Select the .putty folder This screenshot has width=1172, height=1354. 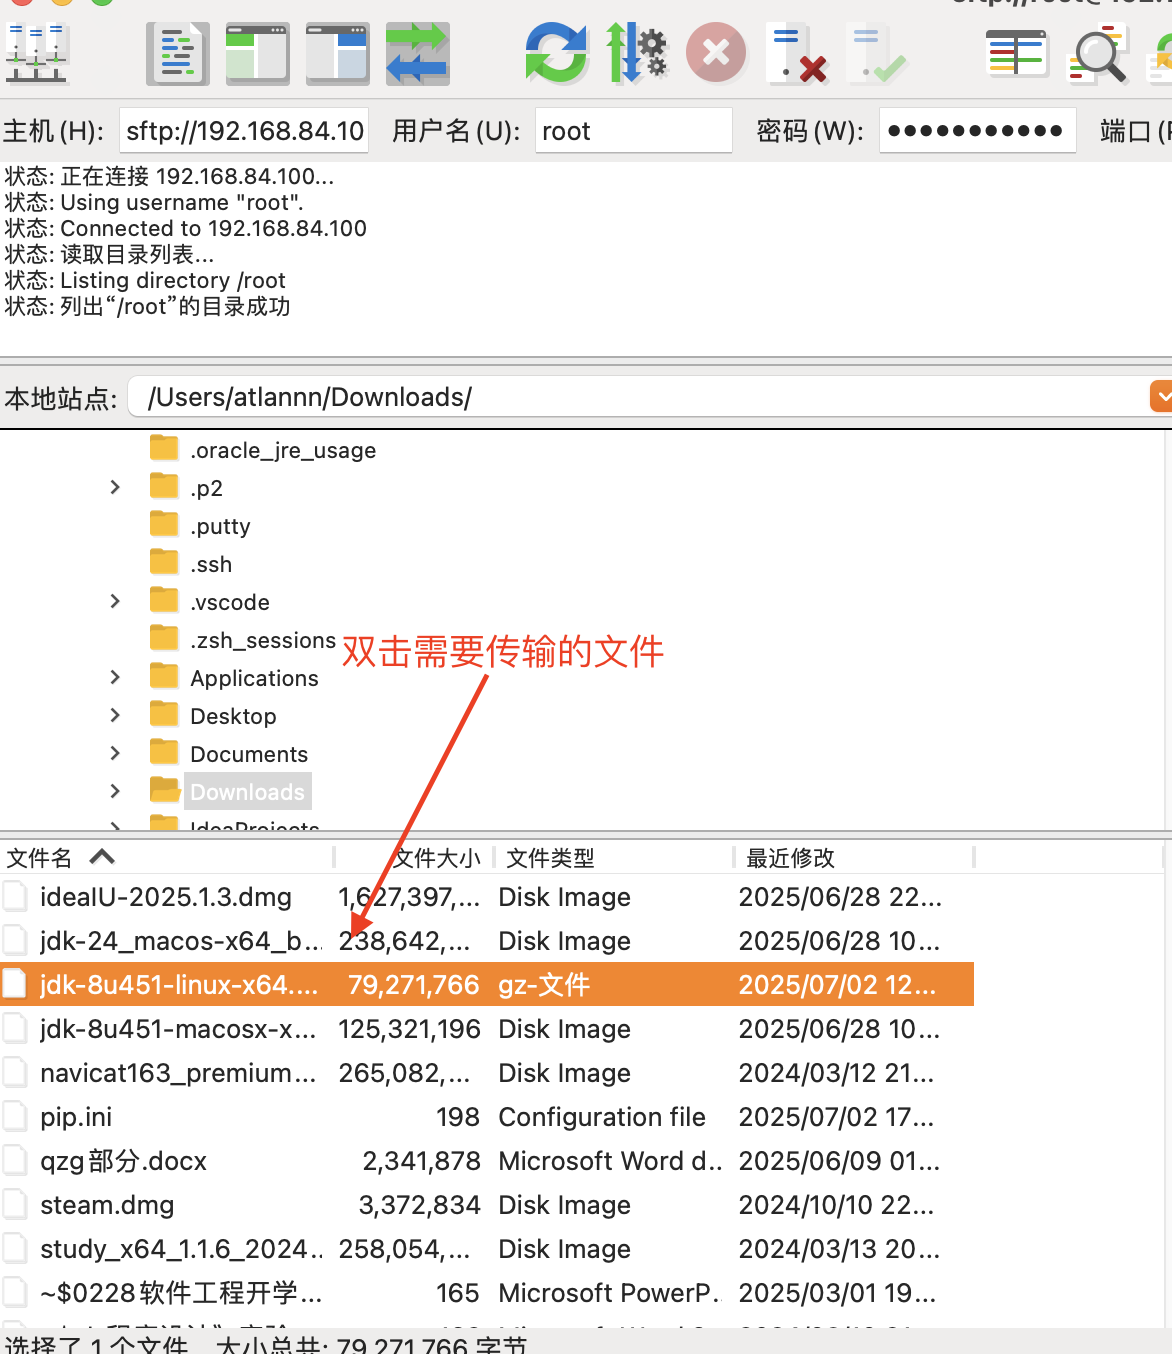click(x=220, y=526)
